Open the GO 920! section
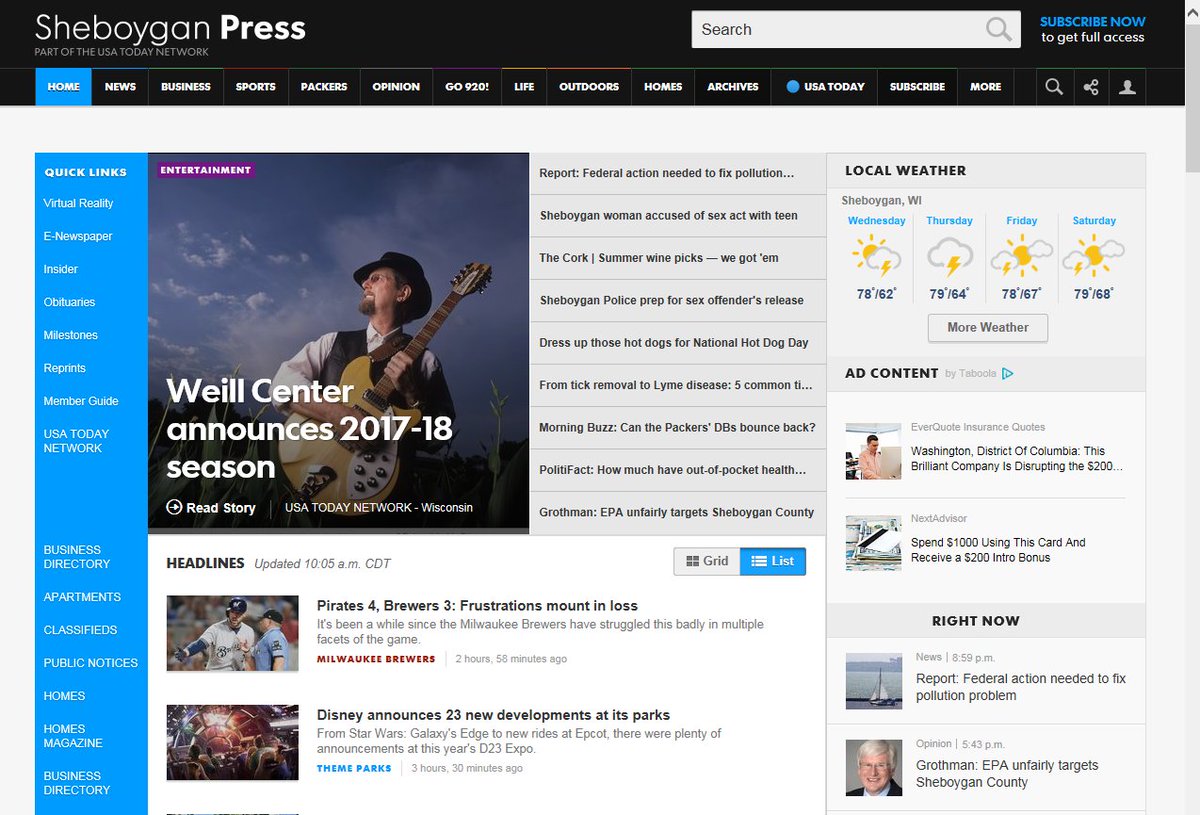Screen dimensions: 1200x815 pos(467,87)
